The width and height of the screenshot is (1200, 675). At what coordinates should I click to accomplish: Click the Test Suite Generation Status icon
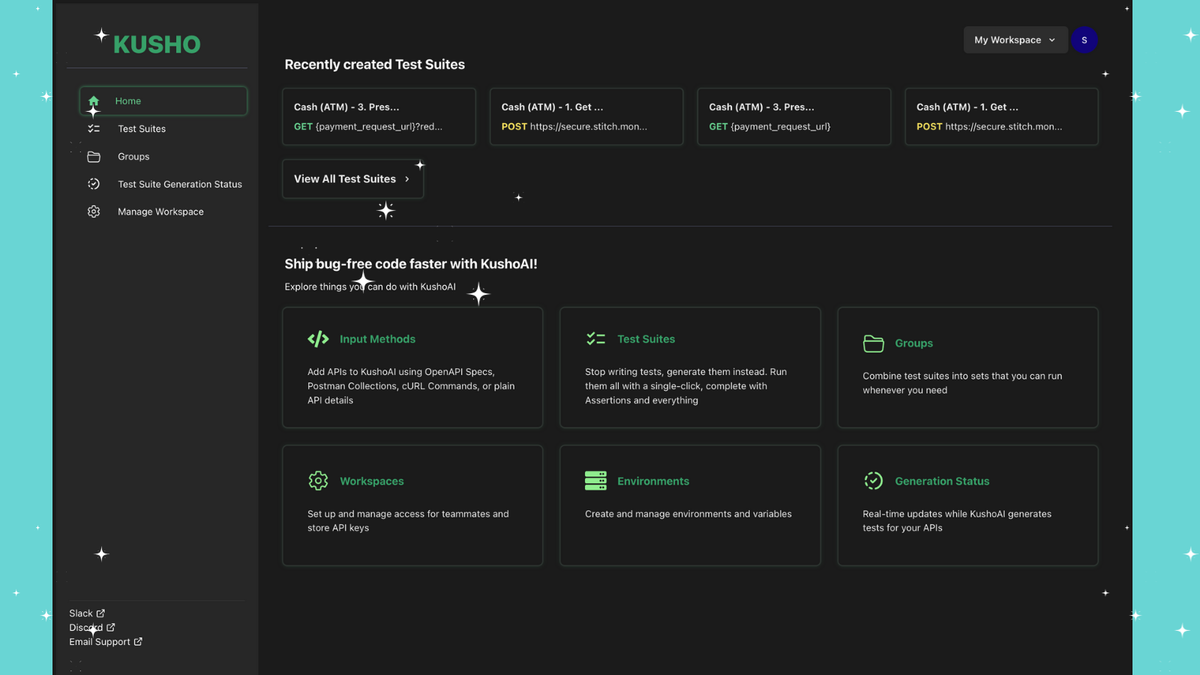click(x=94, y=184)
